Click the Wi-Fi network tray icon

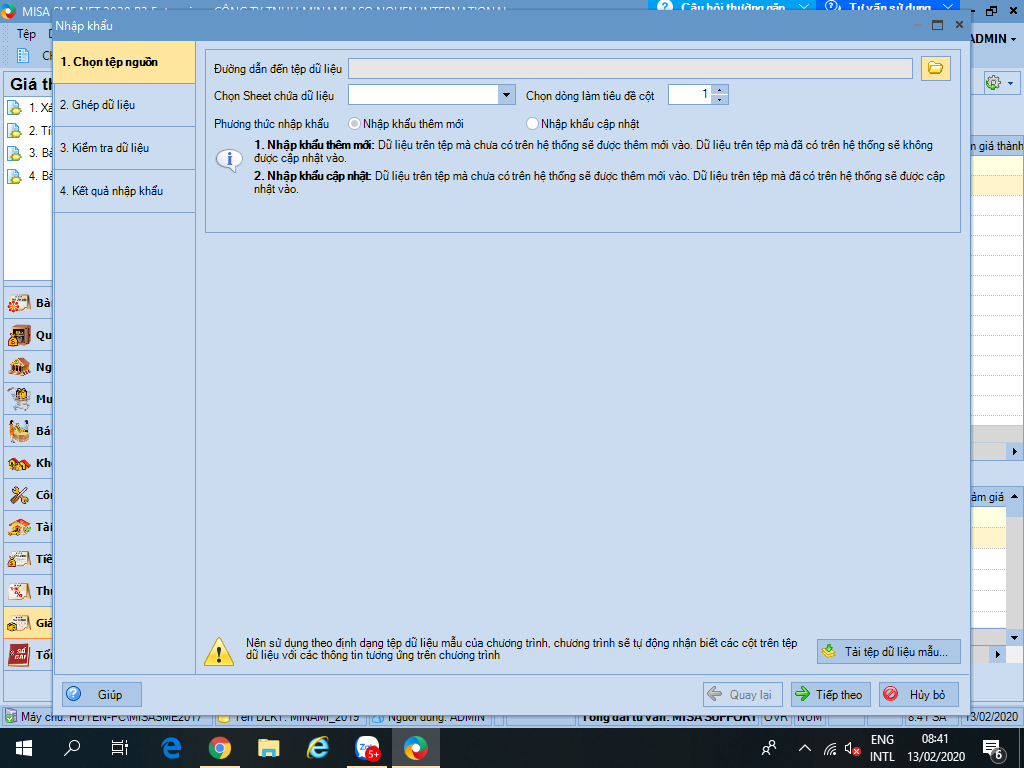830,748
